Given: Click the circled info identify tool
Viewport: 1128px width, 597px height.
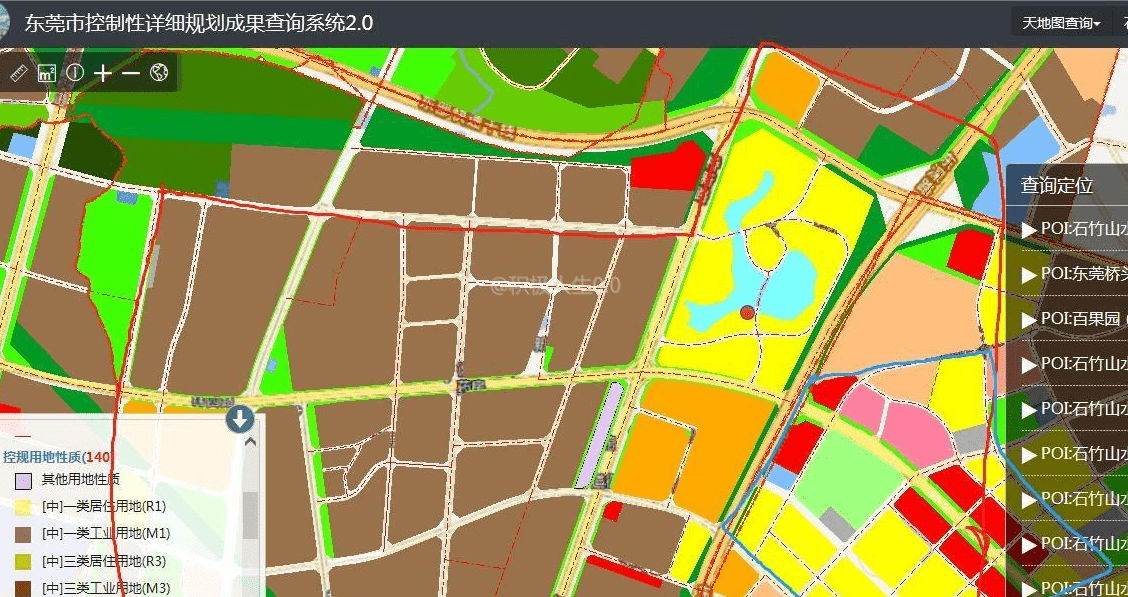Looking at the screenshot, I should pyautogui.click(x=75, y=73).
